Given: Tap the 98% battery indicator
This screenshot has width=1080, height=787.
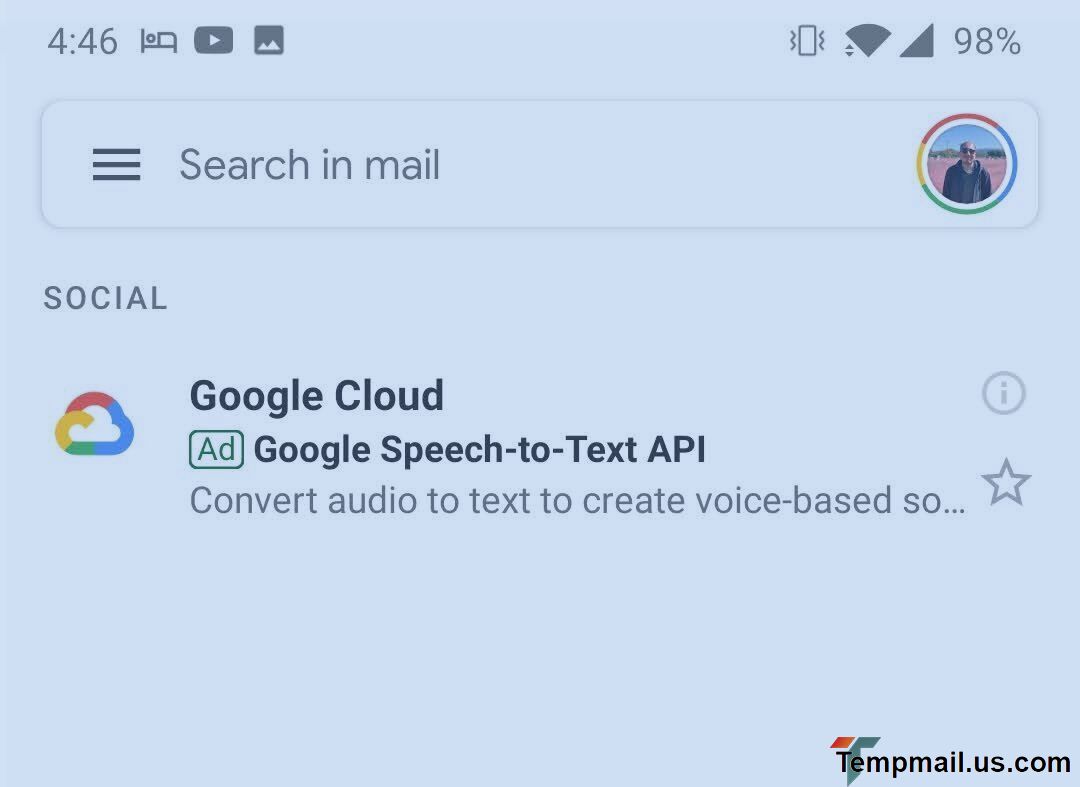Looking at the screenshot, I should pos(987,42).
